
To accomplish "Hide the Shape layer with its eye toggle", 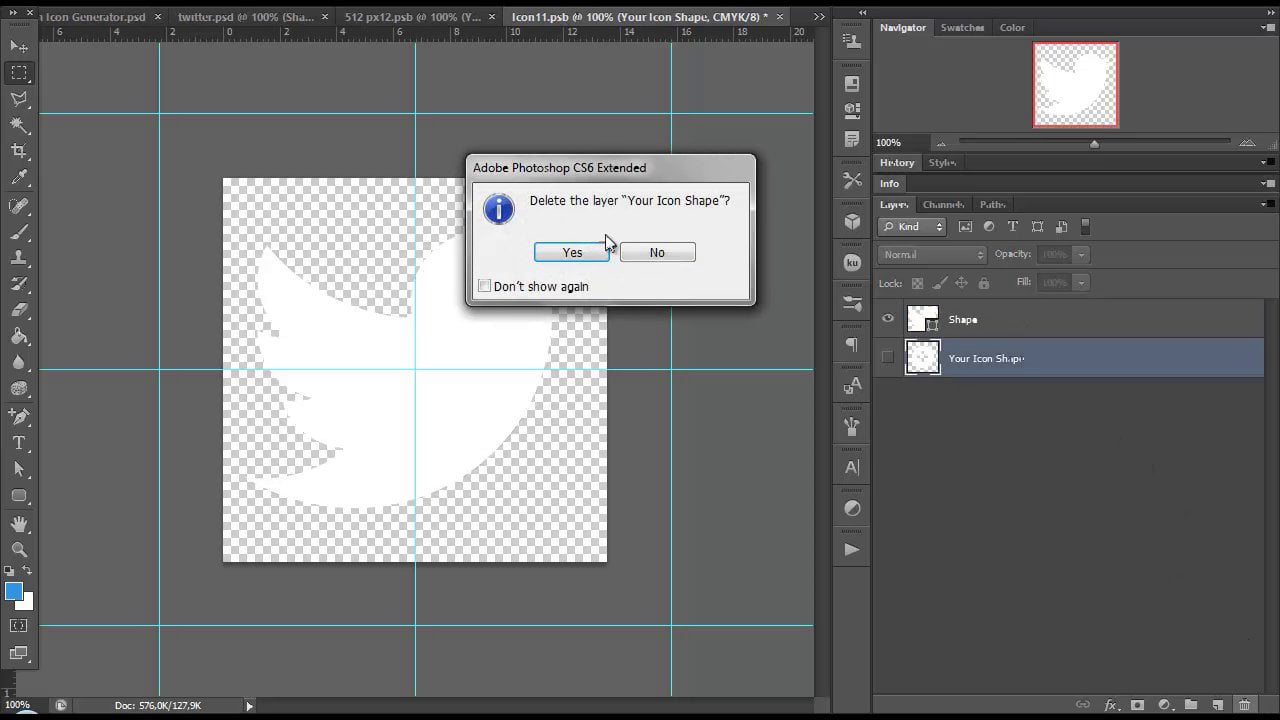I will click(887, 319).
